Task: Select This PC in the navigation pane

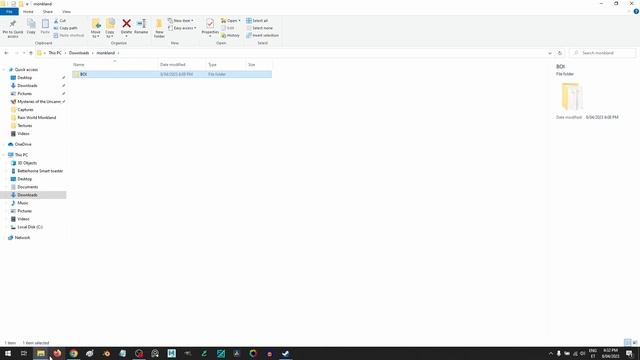Action: click(21, 155)
